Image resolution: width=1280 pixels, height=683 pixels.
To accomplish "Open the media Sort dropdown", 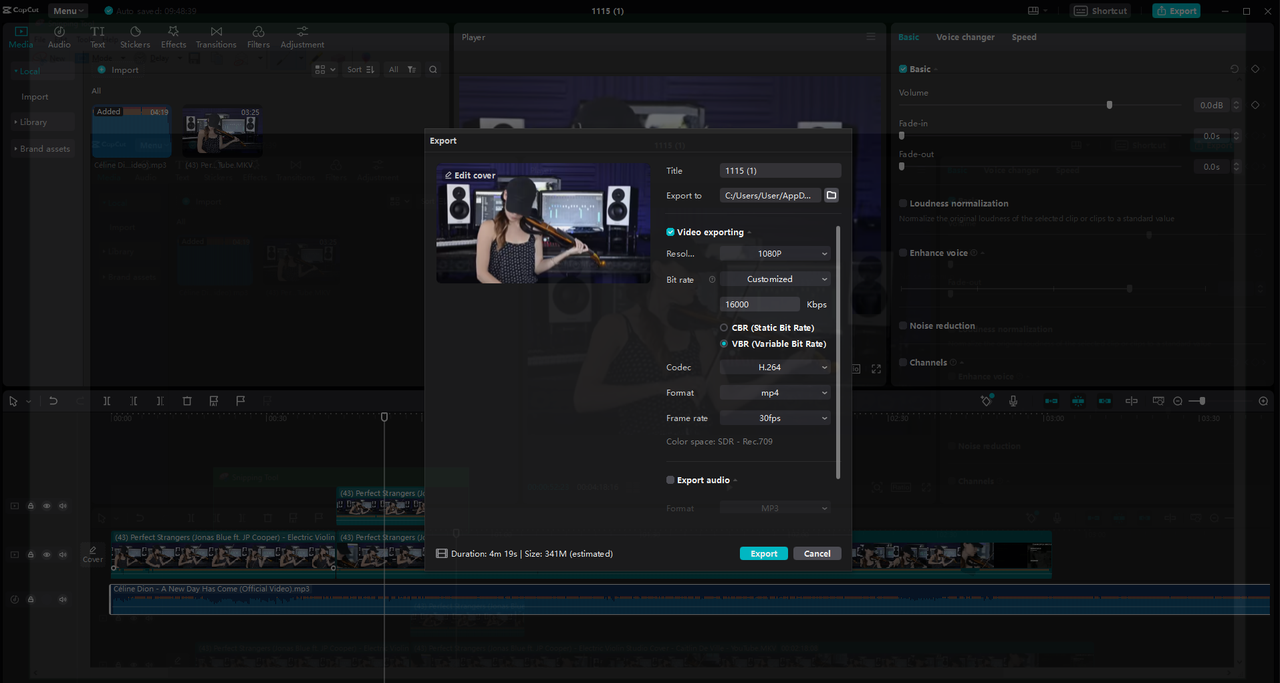I will (x=360, y=70).
